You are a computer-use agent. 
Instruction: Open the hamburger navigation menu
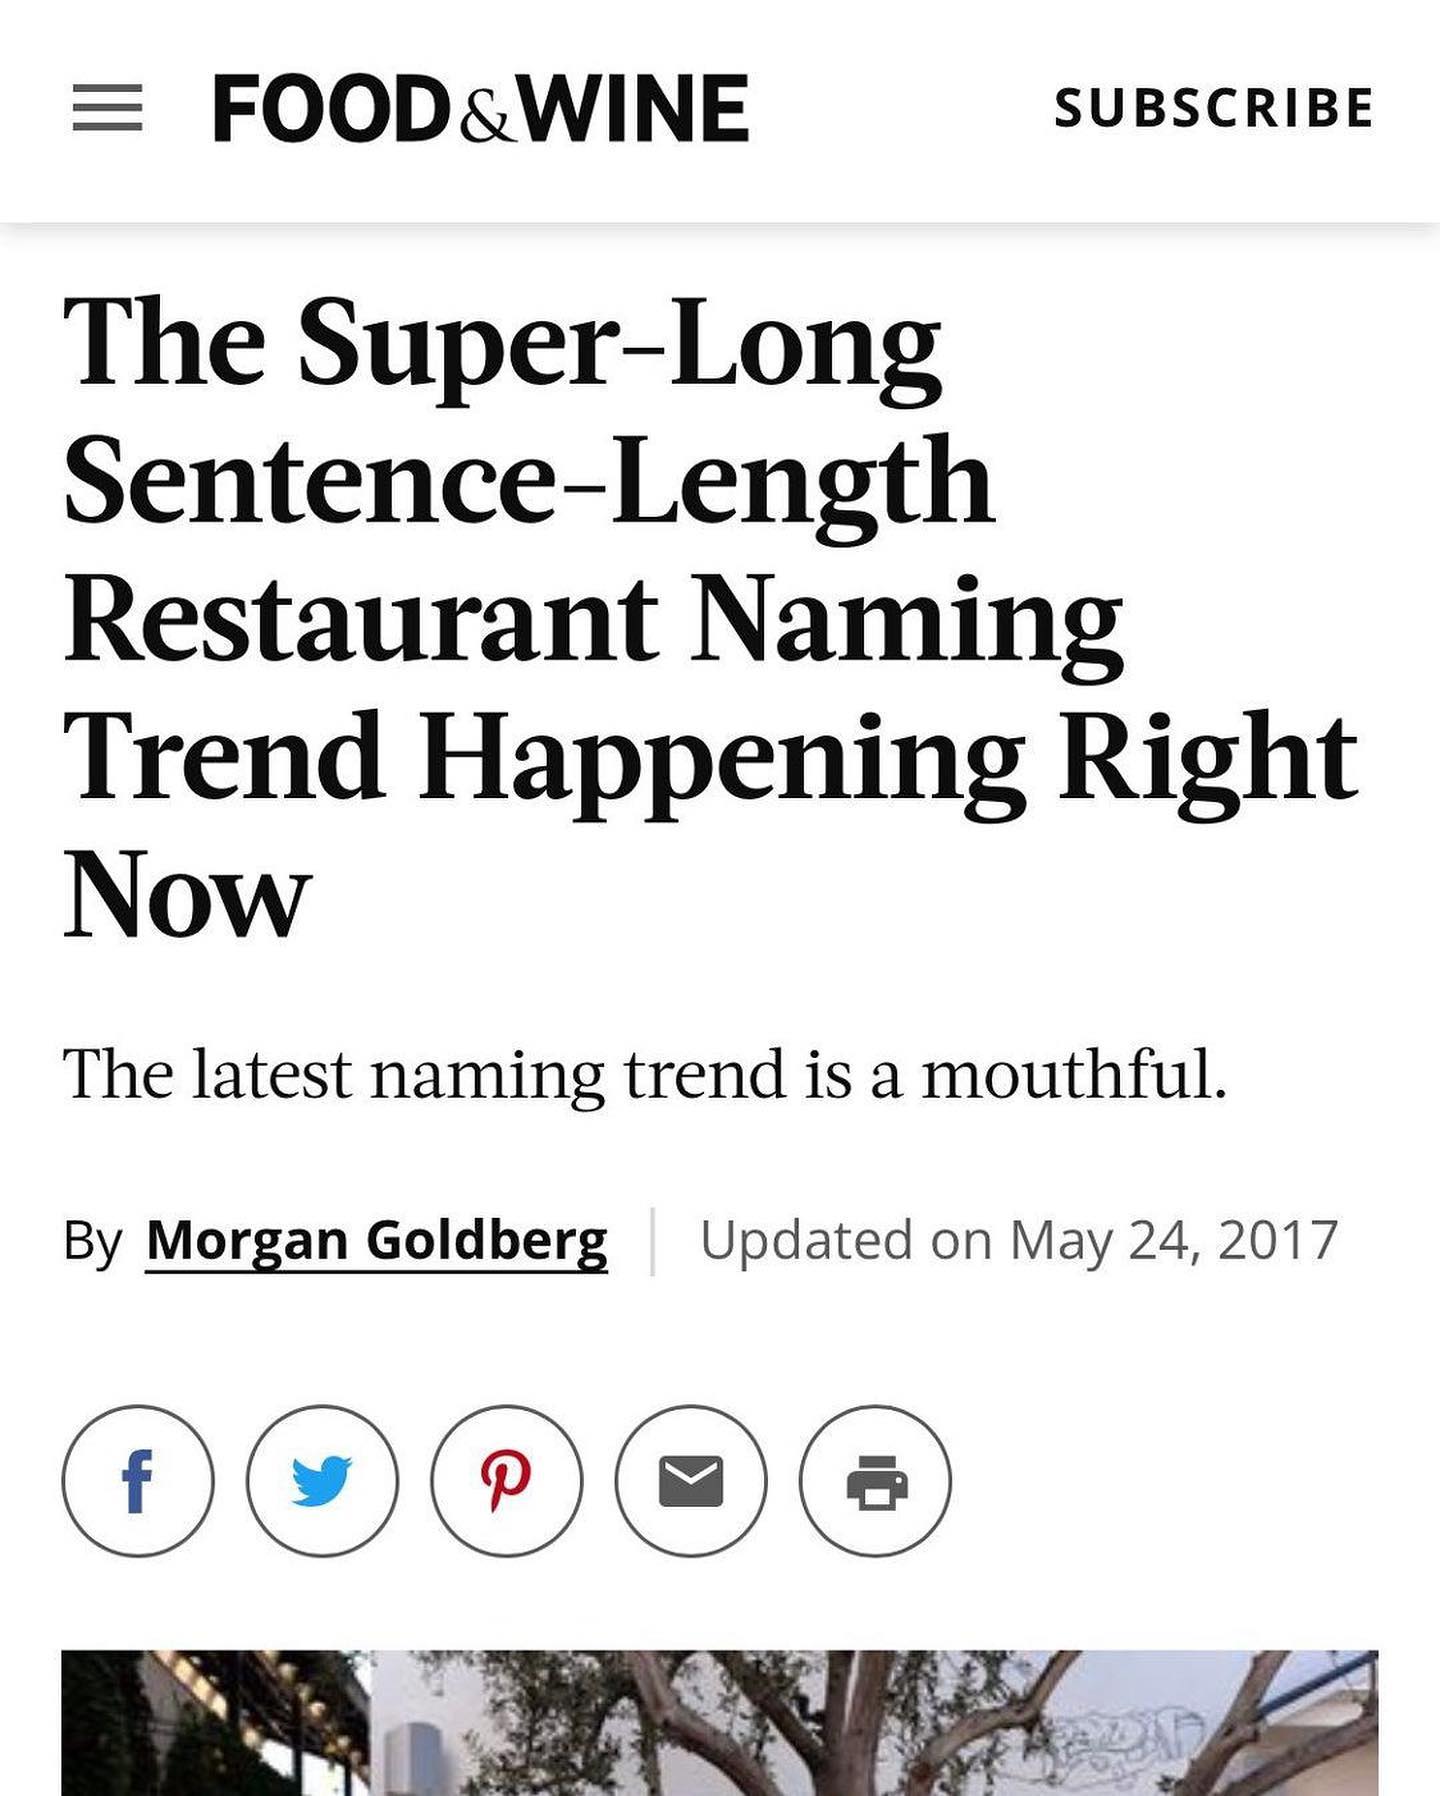107,108
